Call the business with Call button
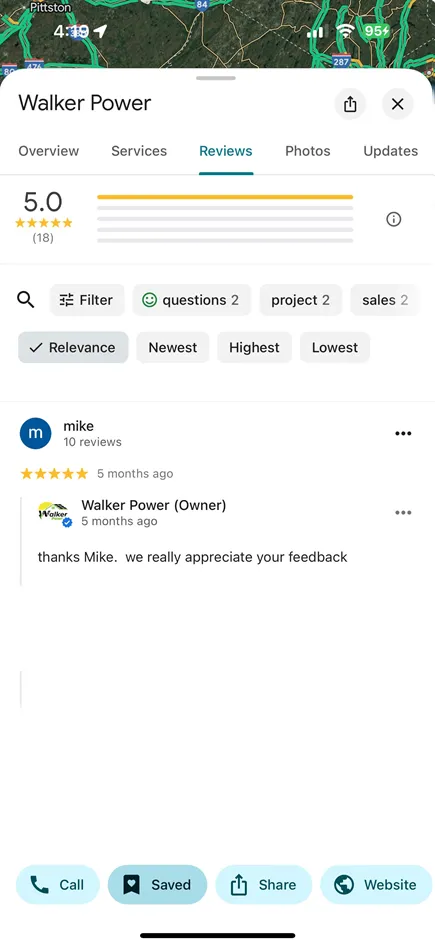 [x=57, y=884]
